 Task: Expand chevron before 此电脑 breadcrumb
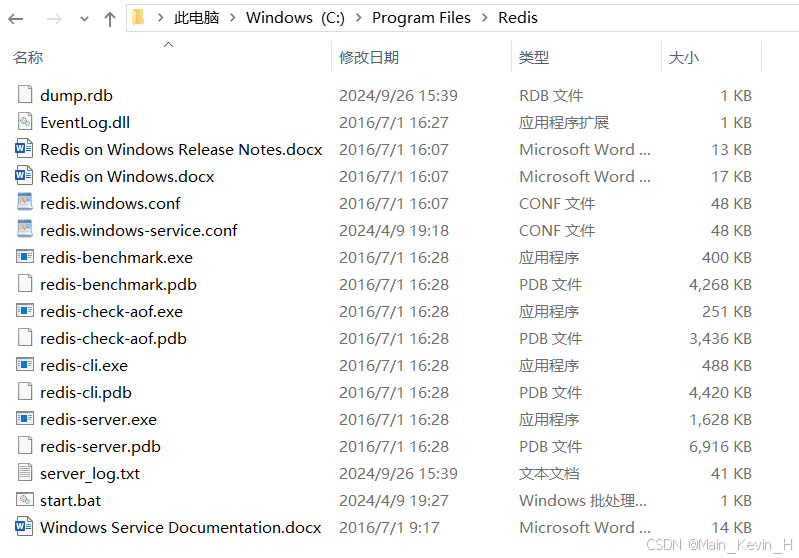[161, 18]
